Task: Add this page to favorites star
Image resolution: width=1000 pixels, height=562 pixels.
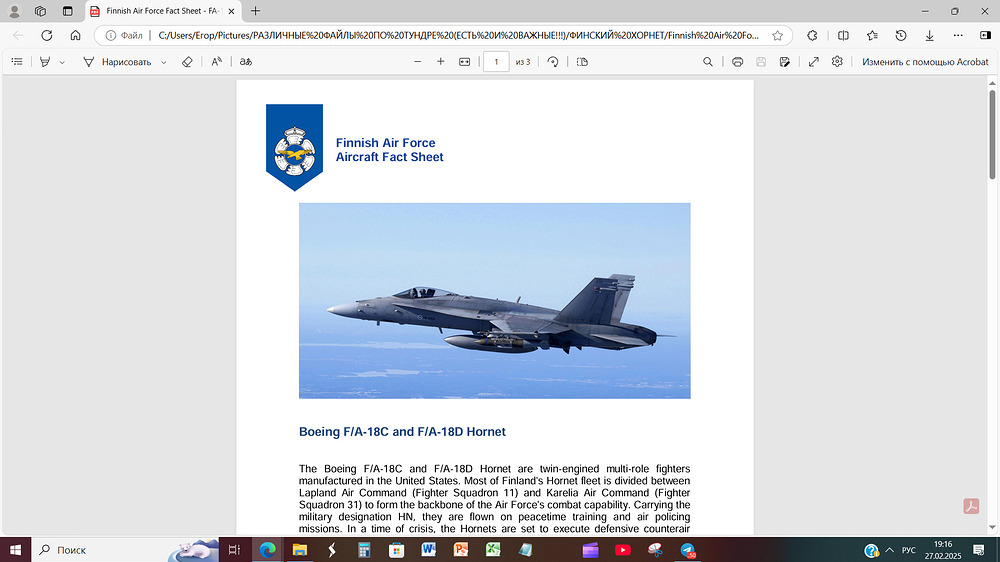Action: tap(777, 35)
